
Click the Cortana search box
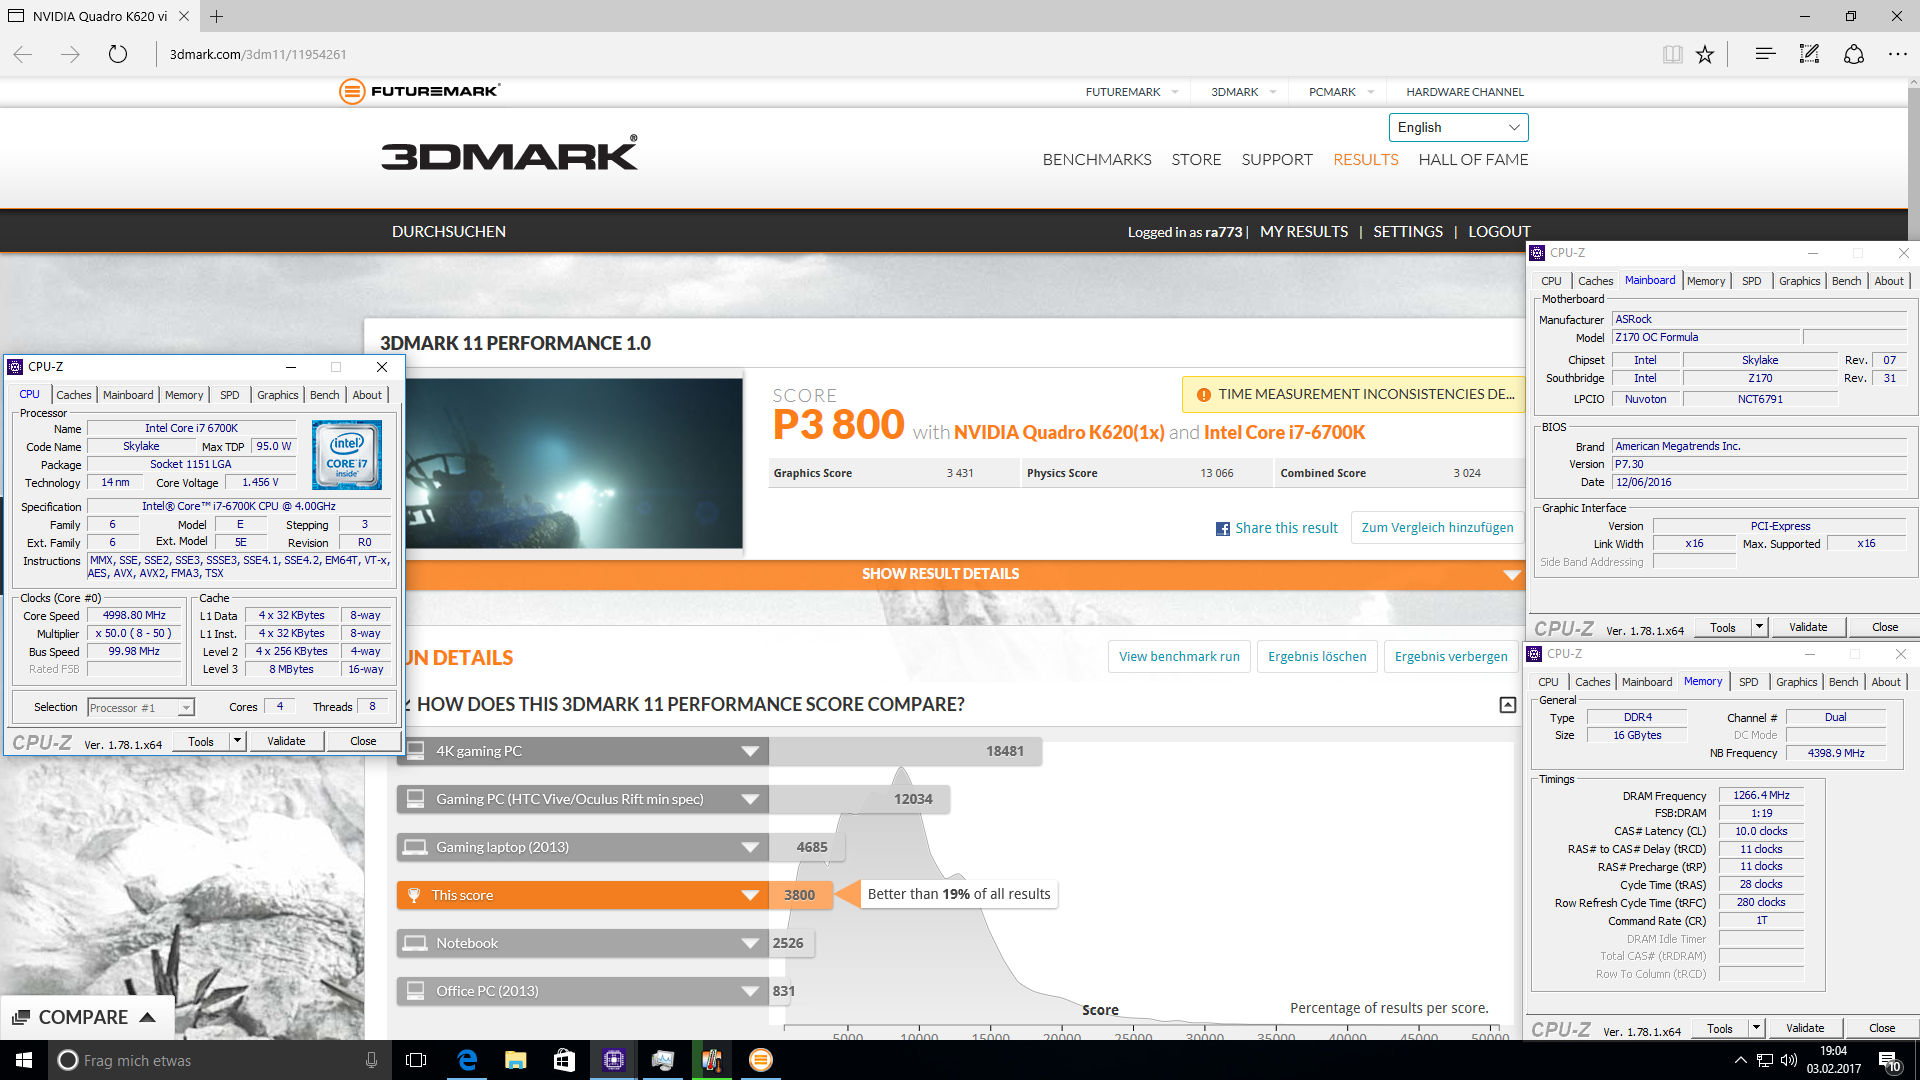pos(220,1060)
